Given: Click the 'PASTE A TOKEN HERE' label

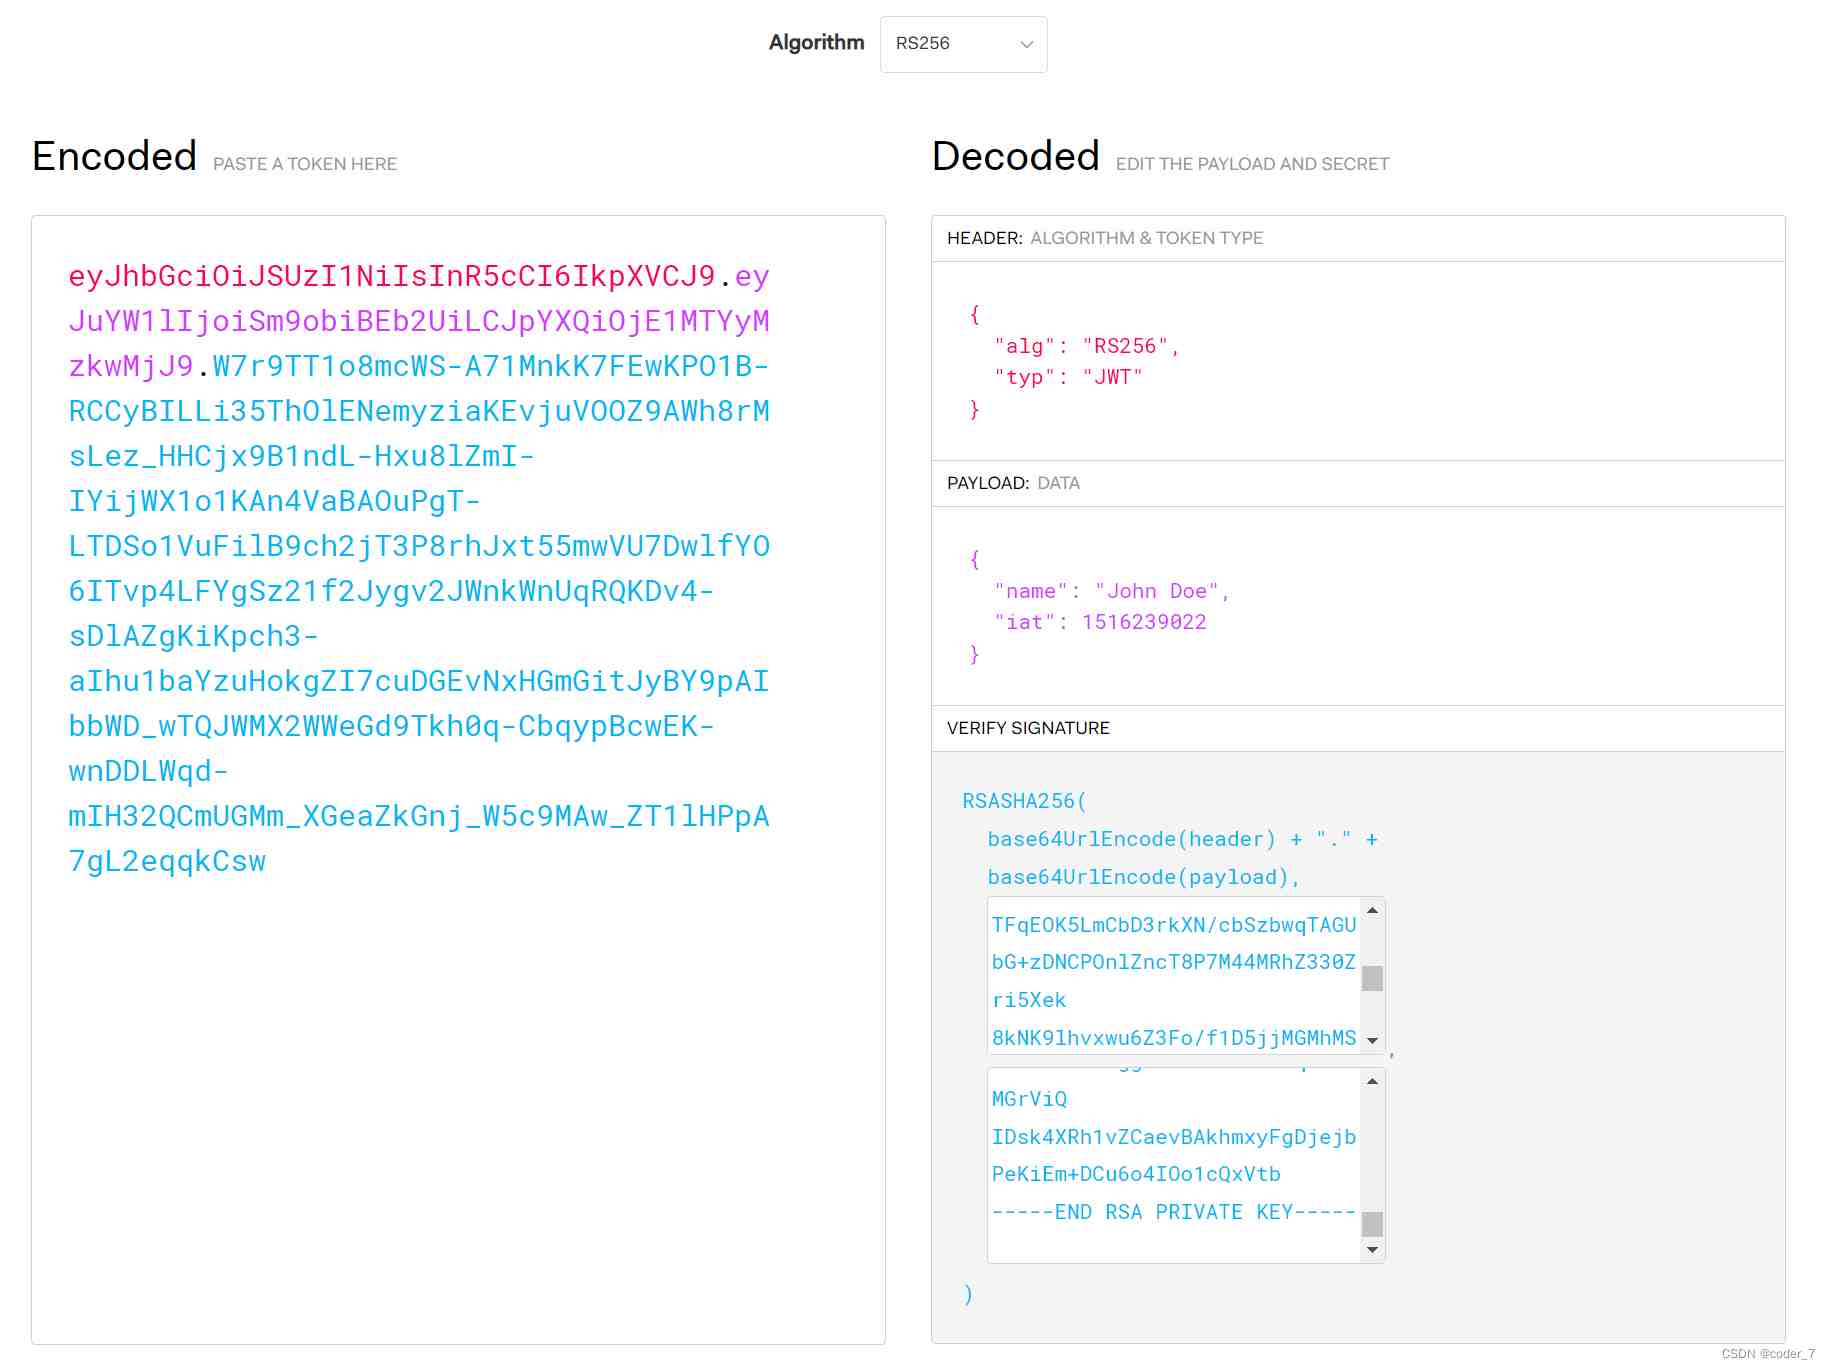Looking at the screenshot, I should (x=305, y=164).
